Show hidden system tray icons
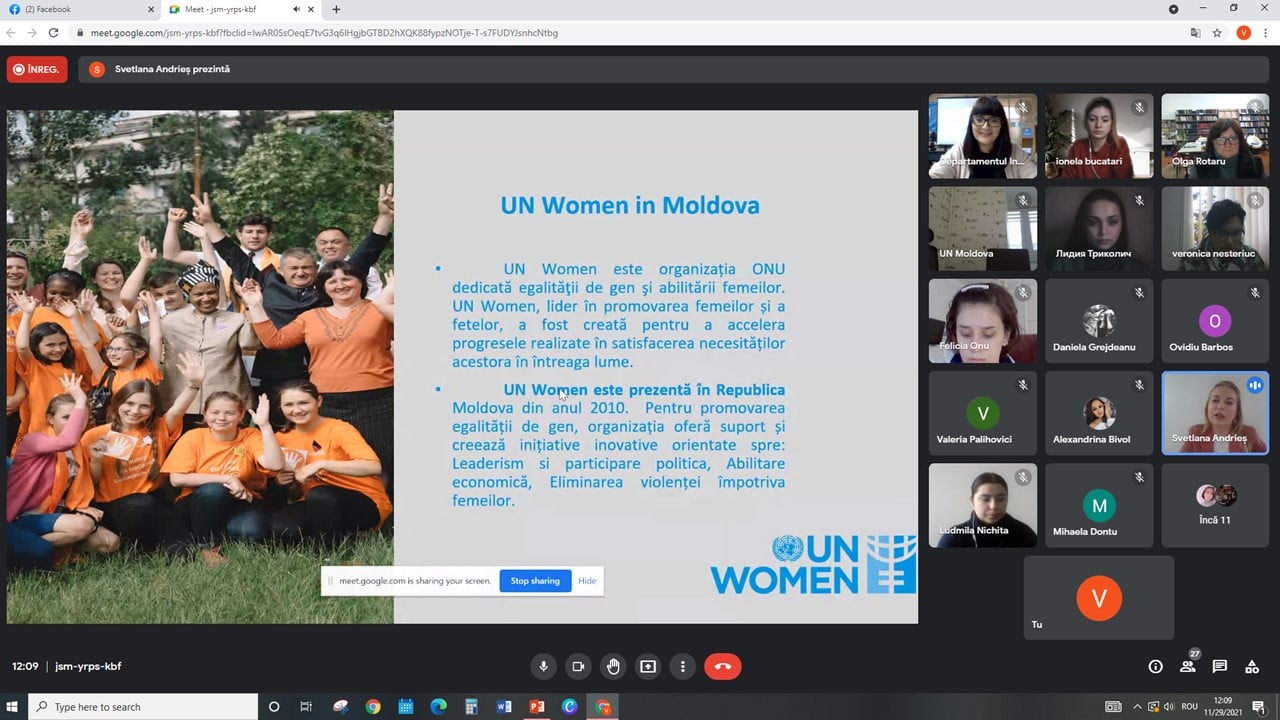The height and width of the screenshot is (720, 1280). tap(1138, 707)
